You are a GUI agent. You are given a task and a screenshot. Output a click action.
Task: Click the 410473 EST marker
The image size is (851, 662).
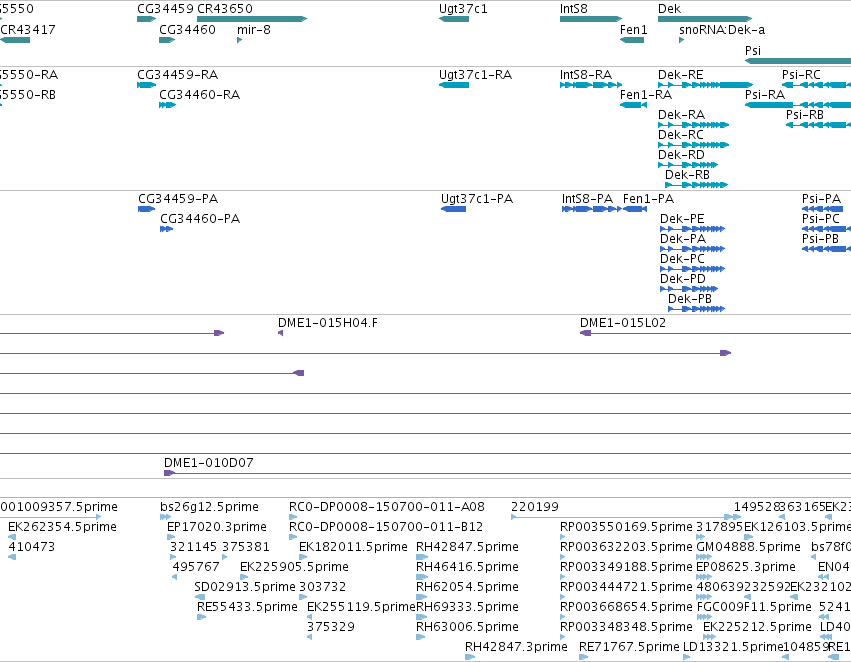(12, 557)
